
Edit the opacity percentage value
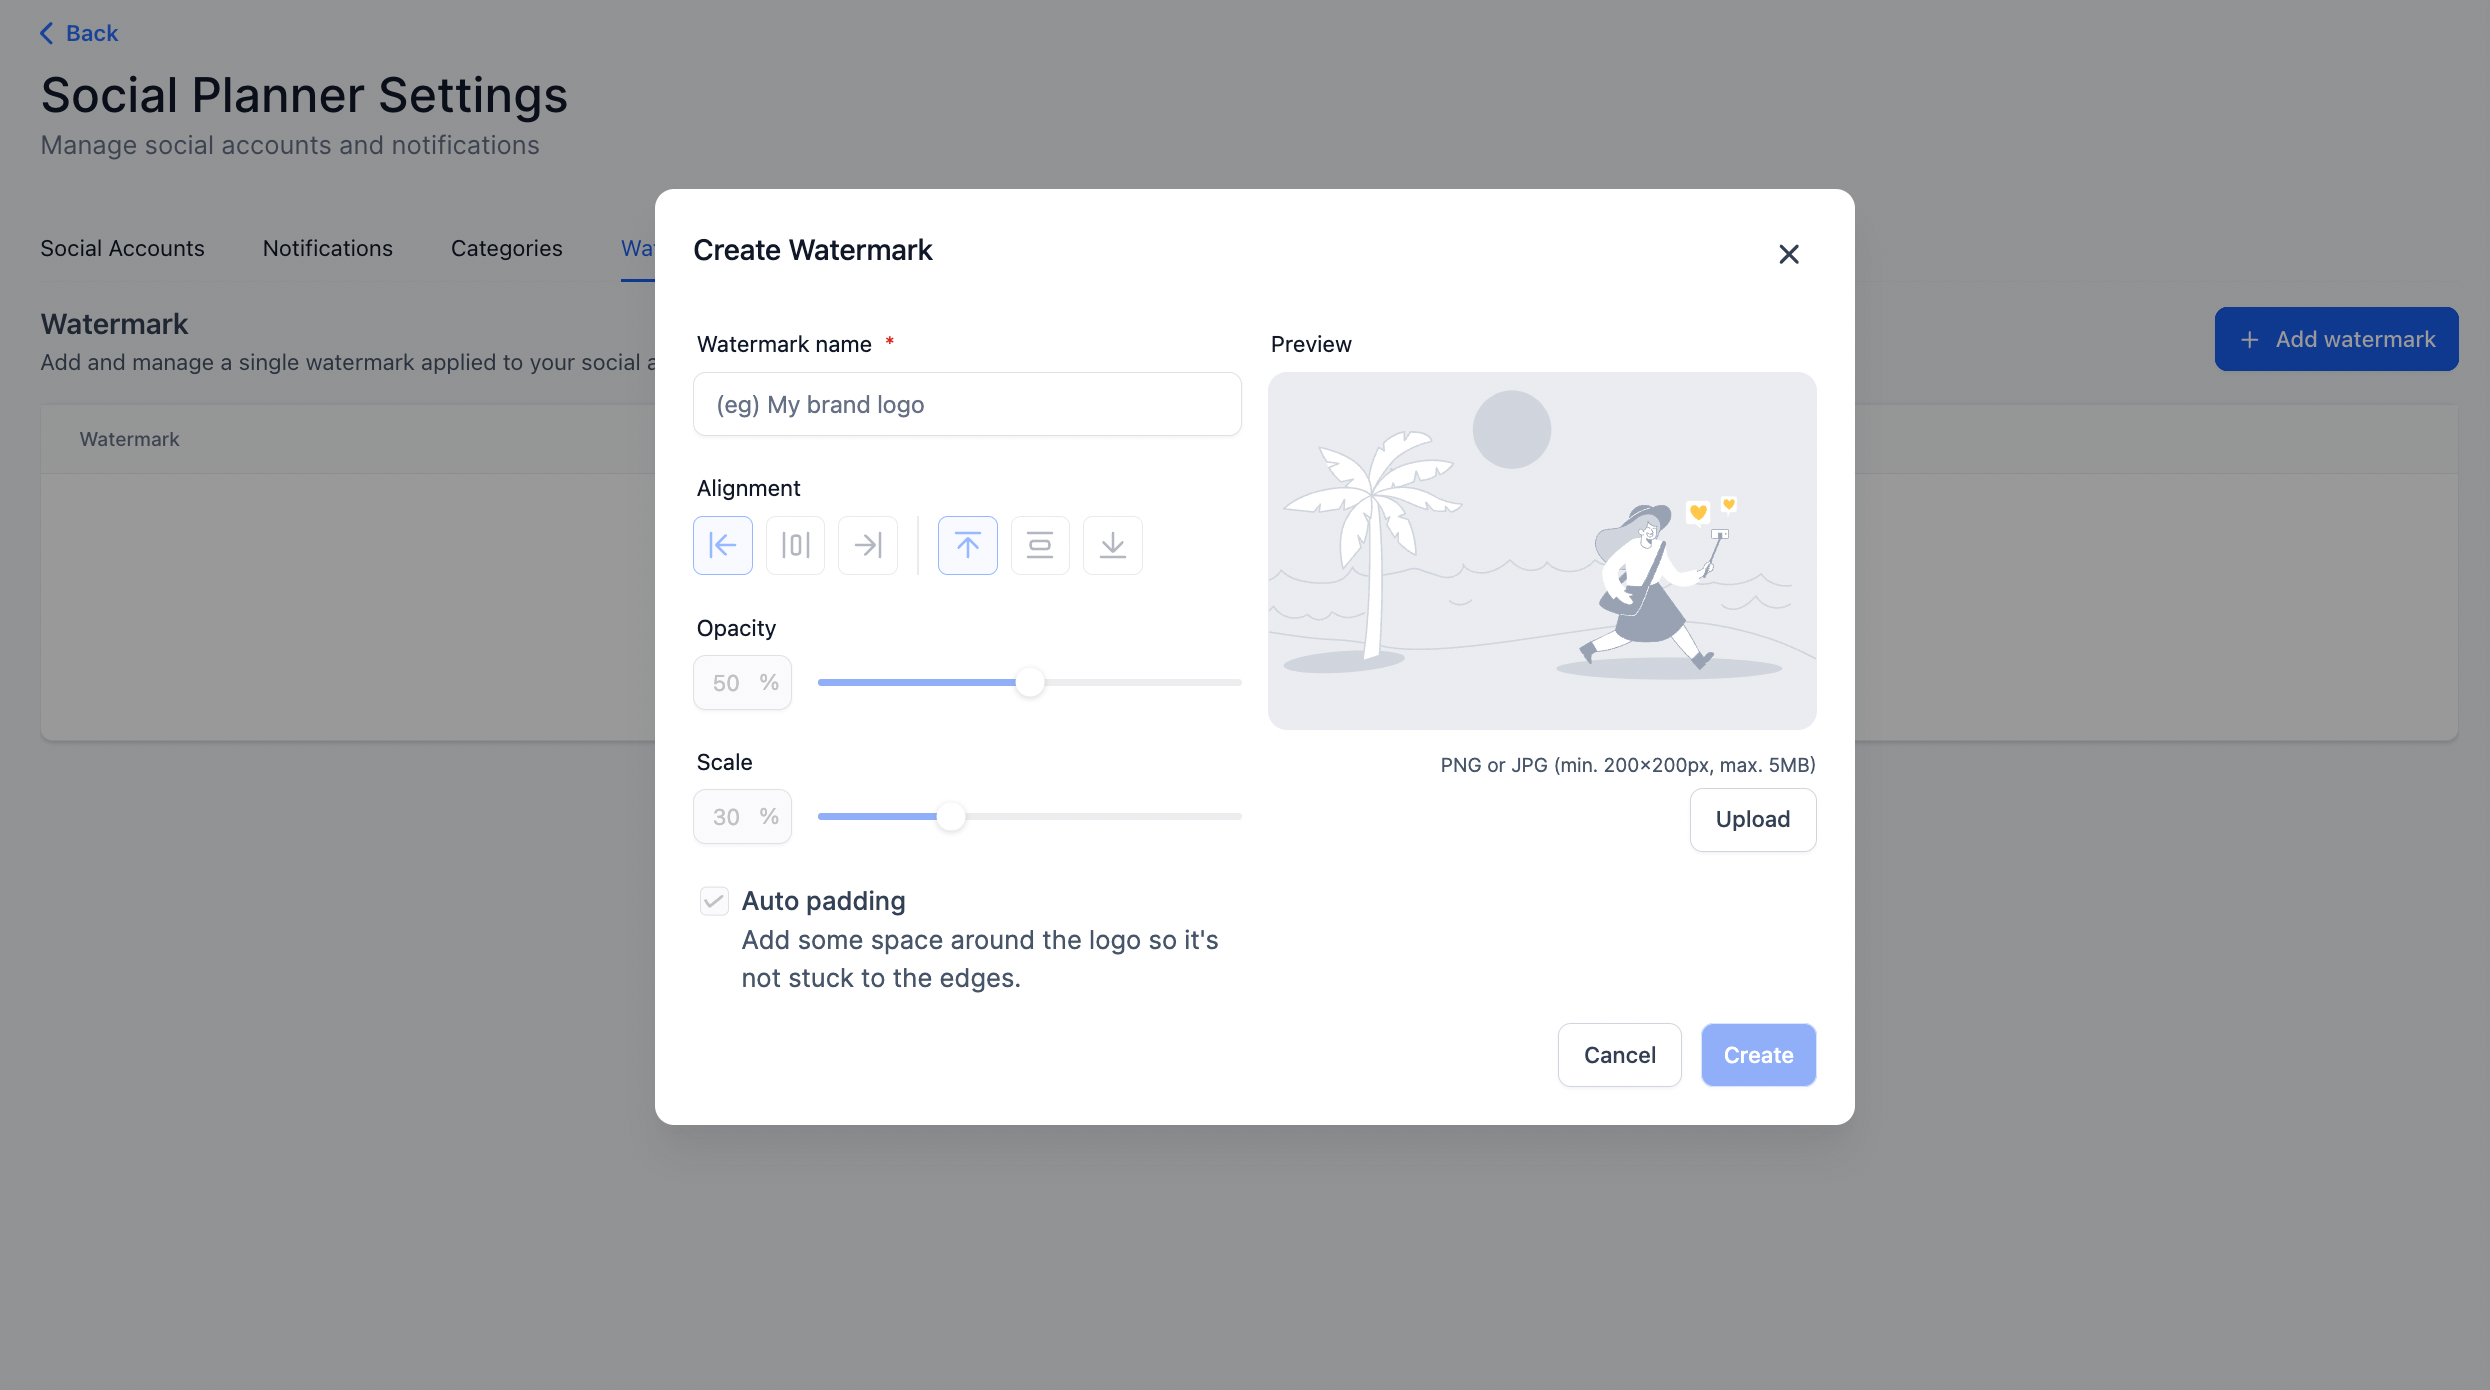click(x=742, y=682)
